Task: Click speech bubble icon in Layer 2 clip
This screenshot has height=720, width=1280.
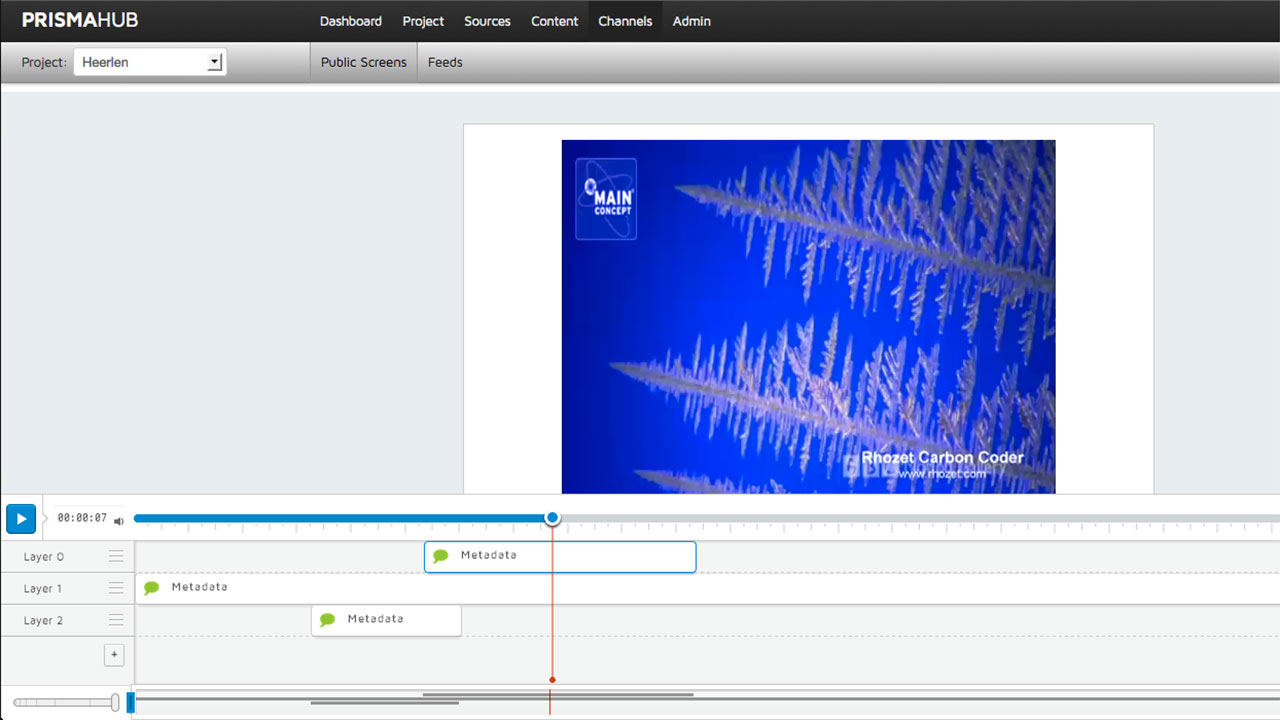Action: pos(327,620)
